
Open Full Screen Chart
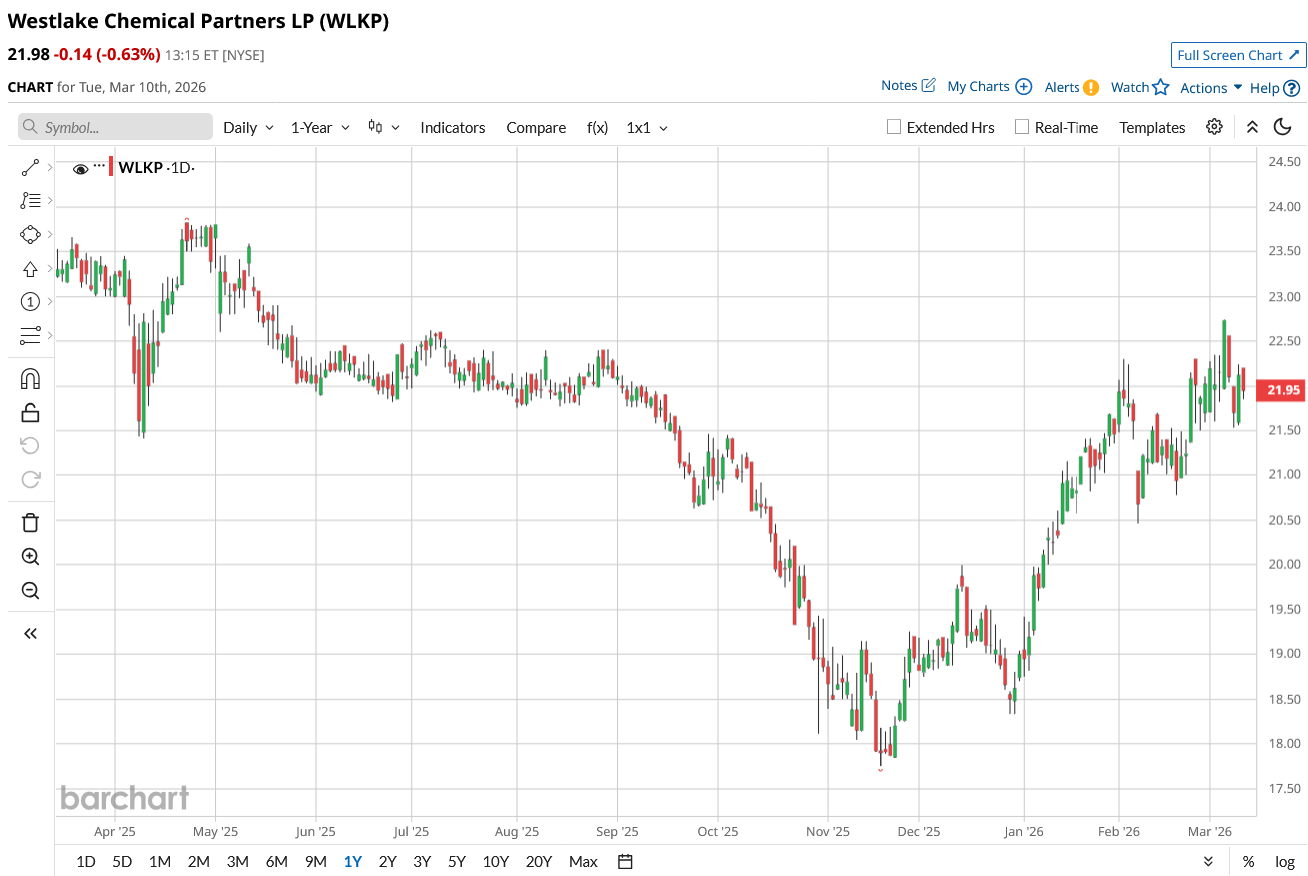(x=1238, y=55)
